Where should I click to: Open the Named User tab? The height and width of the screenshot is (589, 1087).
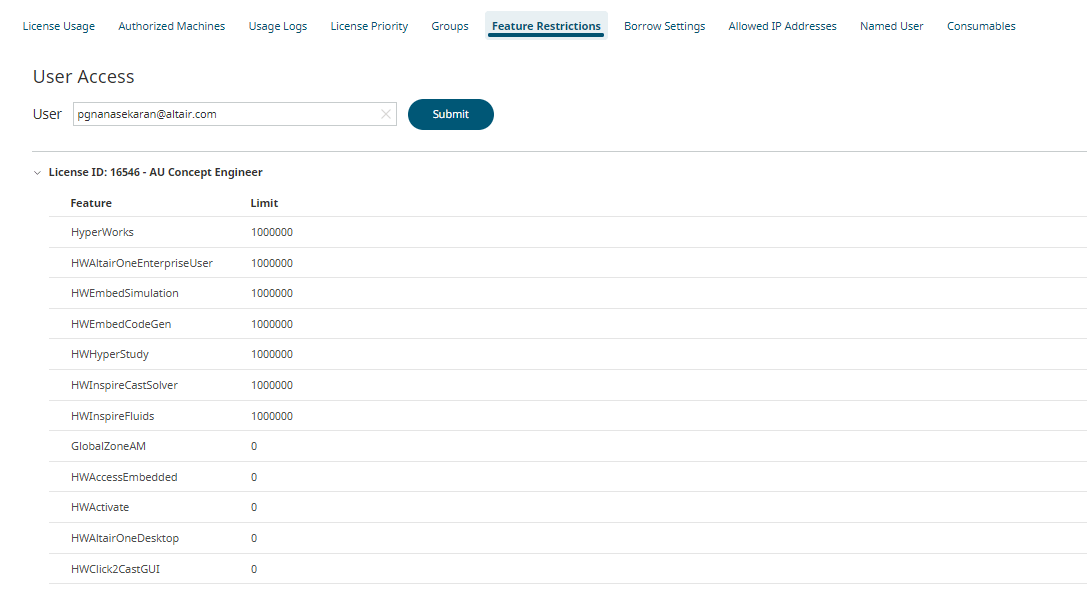892,26
